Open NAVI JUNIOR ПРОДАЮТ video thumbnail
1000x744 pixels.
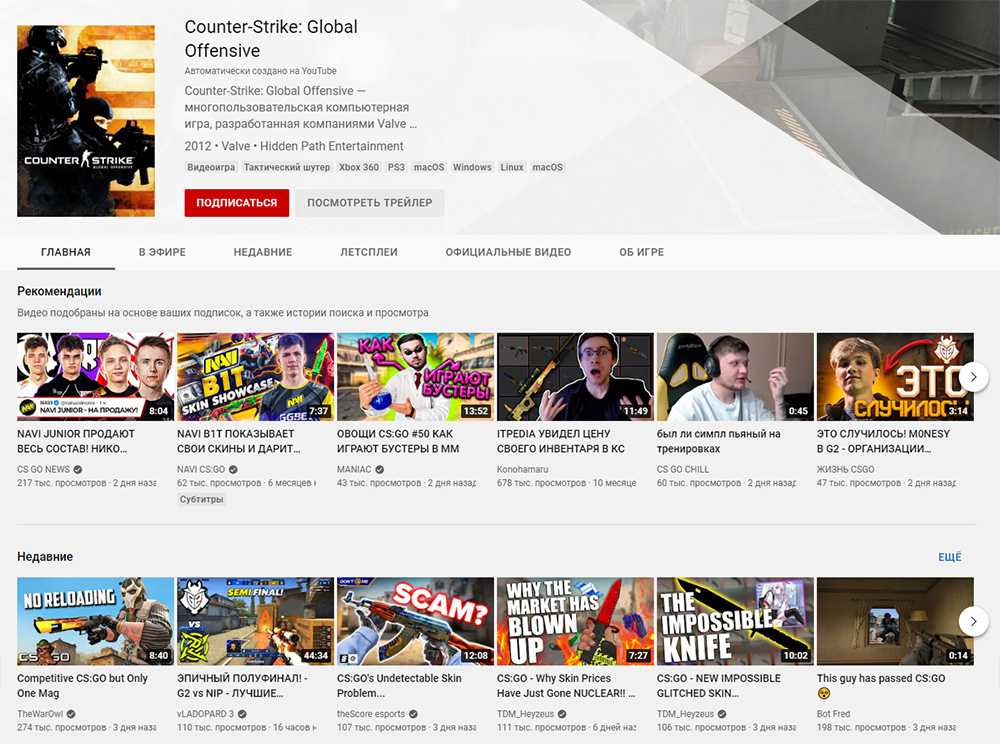pyautogui.click(x=95, y=377)
